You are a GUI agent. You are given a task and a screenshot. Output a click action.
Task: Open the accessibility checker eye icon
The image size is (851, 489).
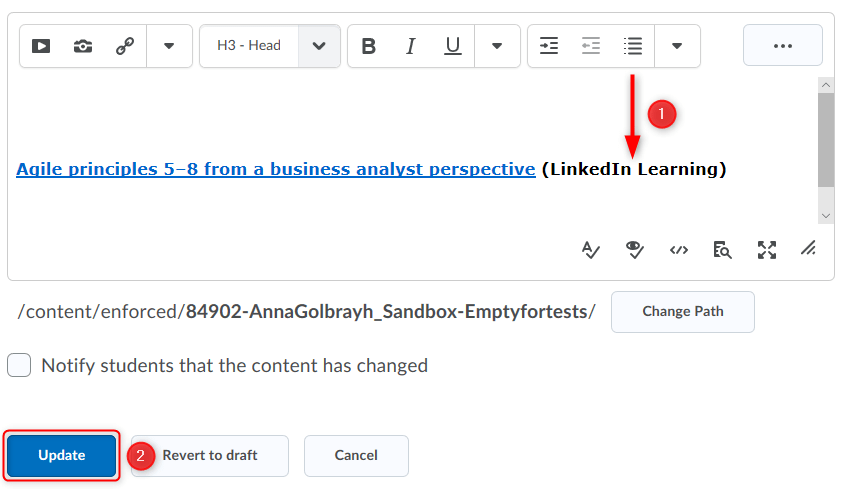click(635, 250)
